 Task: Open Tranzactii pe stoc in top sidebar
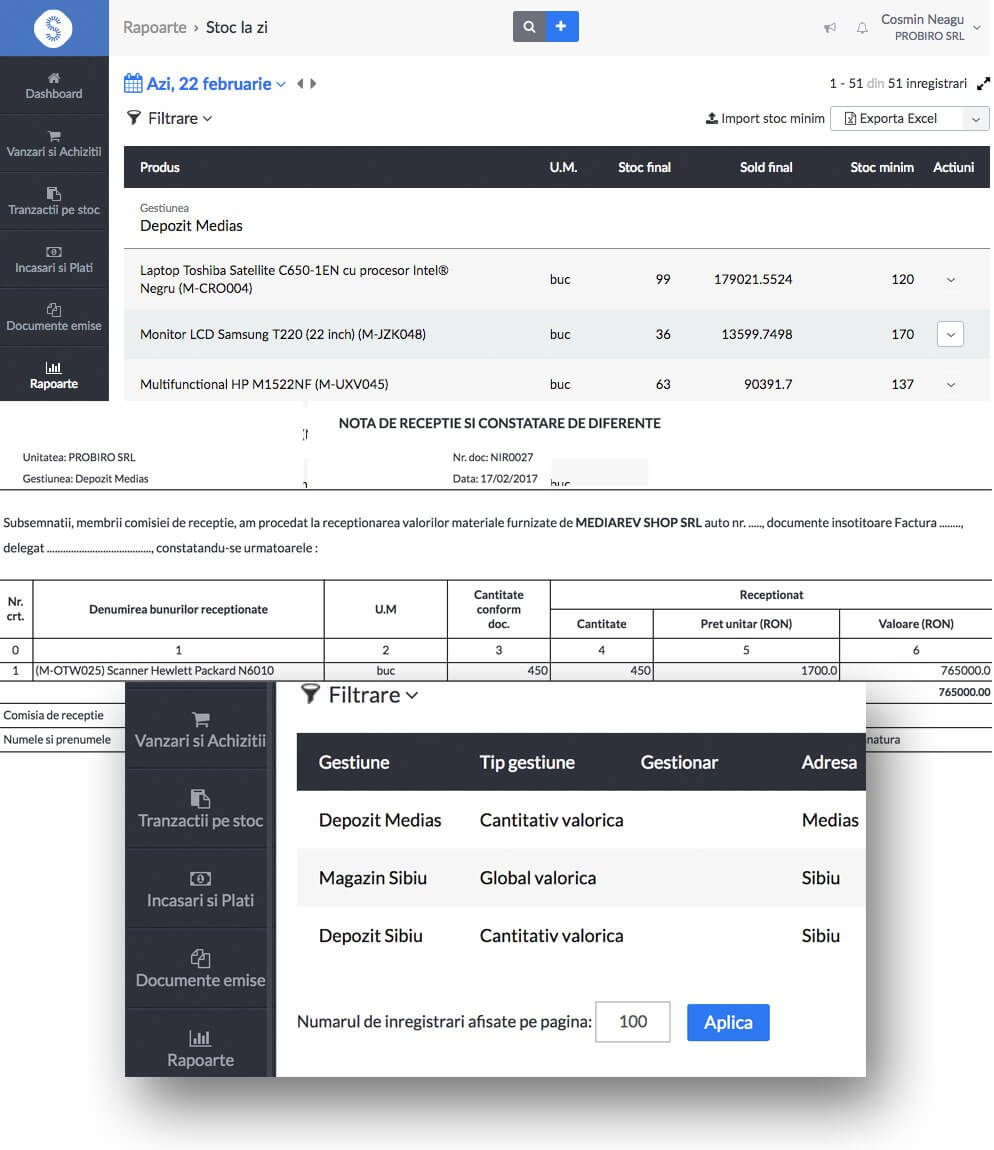tap(54, 201)
